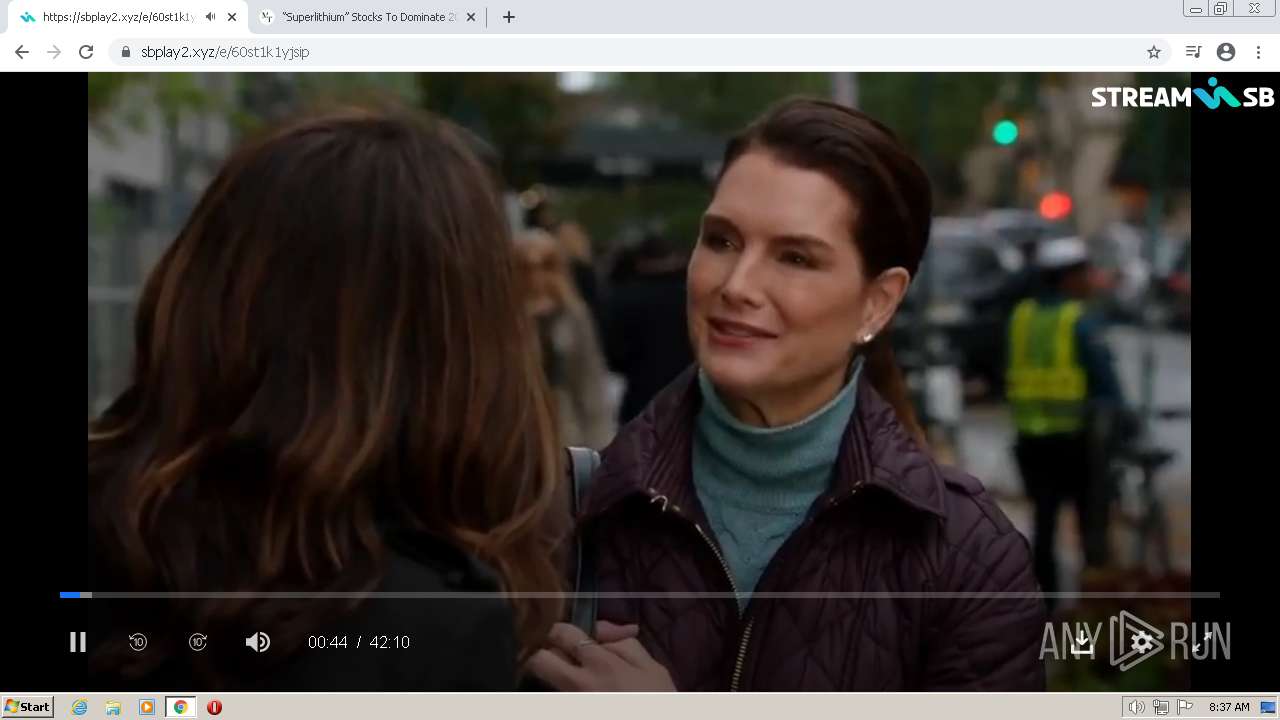Open Windows Media Player from taskbar
This screenshot has height=720, width=1280.
coord(147,707)
